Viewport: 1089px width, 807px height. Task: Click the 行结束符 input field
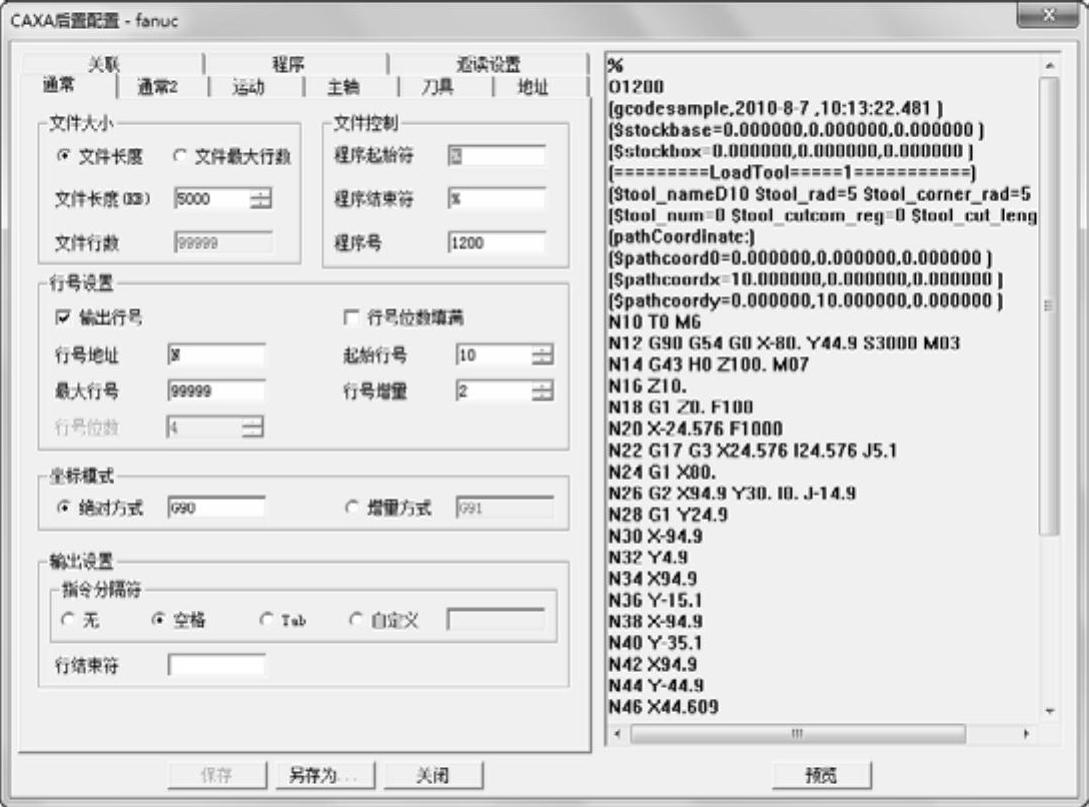tap(216, 665)
